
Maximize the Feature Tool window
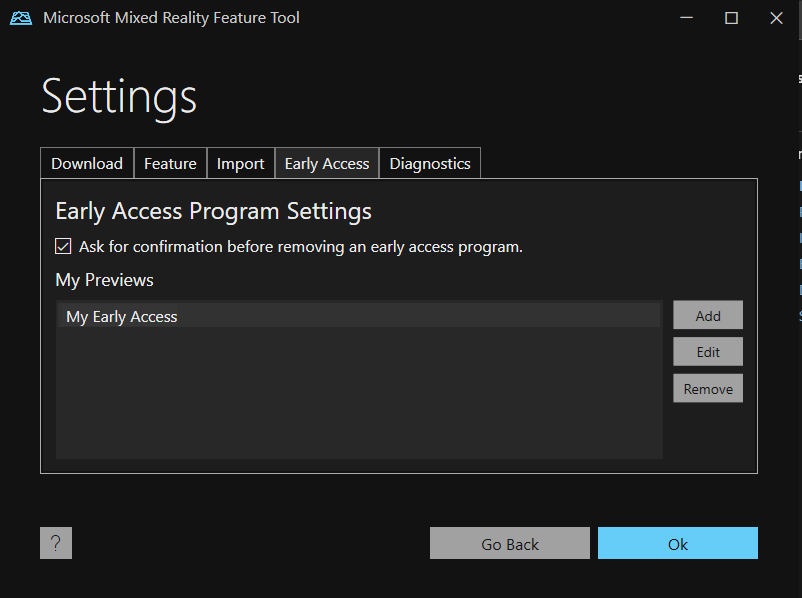click(731, 17)
